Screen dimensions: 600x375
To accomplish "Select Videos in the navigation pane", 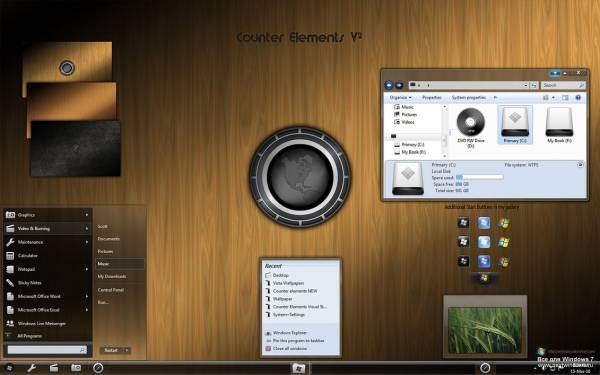I will (x=408, y=122).
